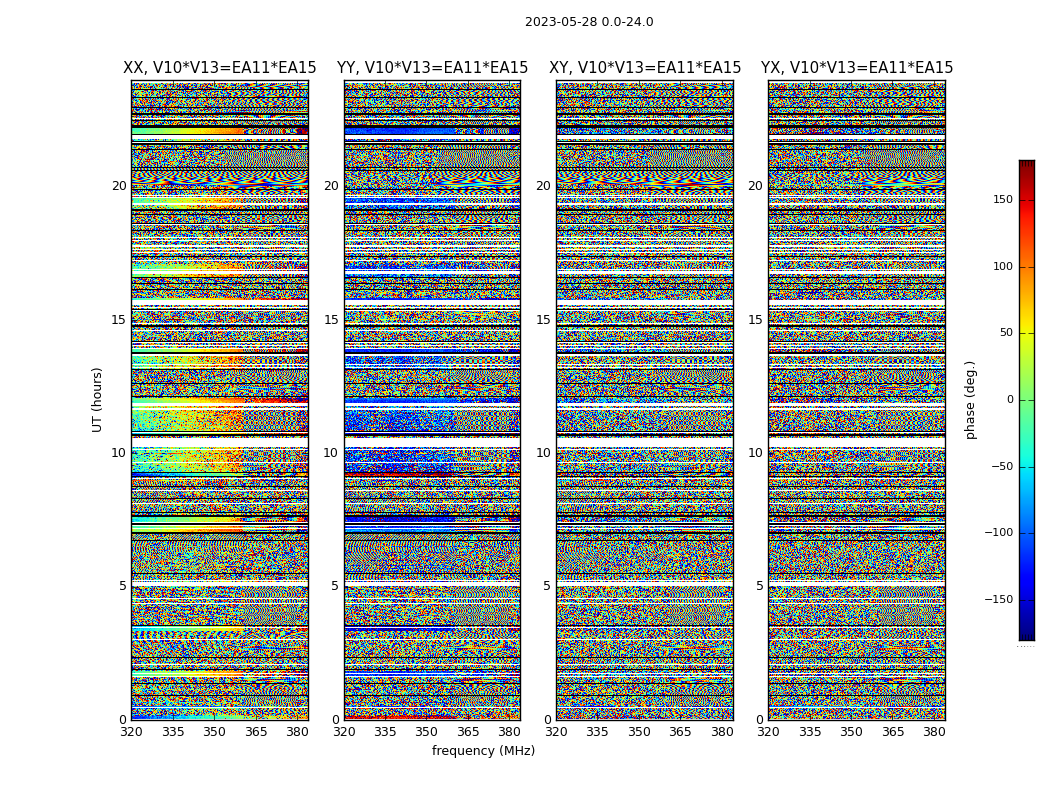This screenshot has width=1050, height=800.
Task: Click the XY, V10*V13=EA11*EA15 panel title
Action: (645, 68)
